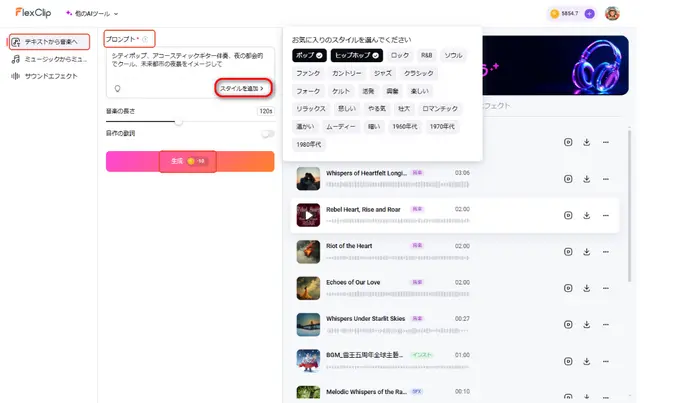Click the Whispers Under Starlit Skies cover thumbnail
The height and width of the screenshot is (403, 700).
click(308, 324)
